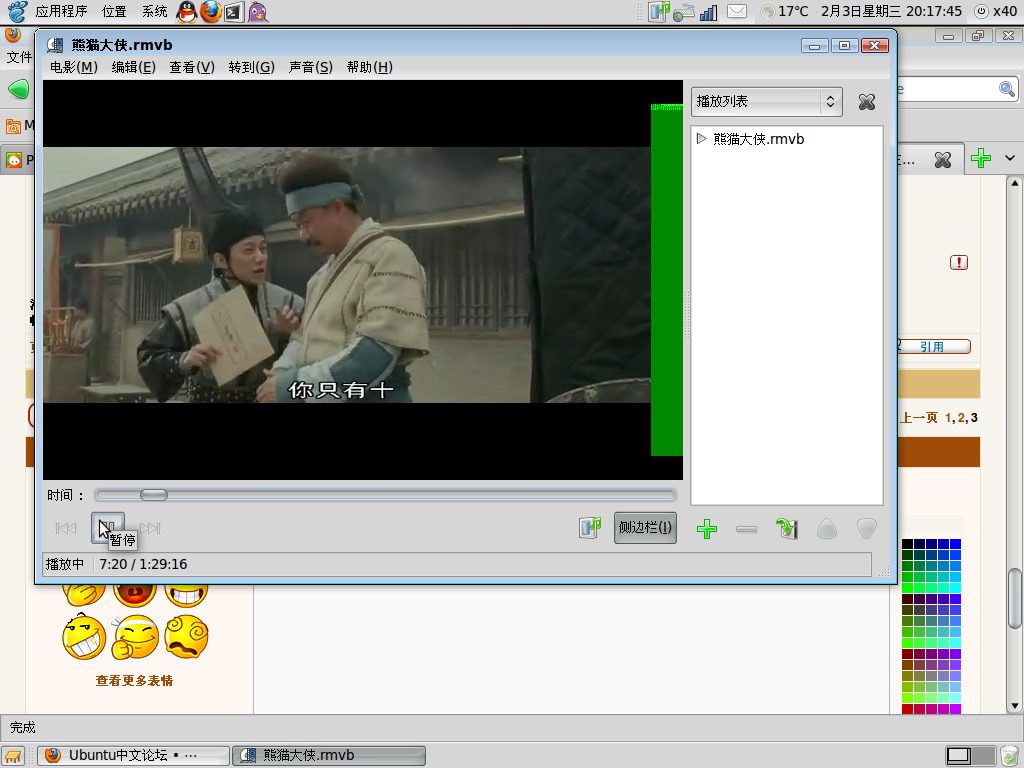
Task: Click the network signal bars tray icon
Action: point(709,12)
